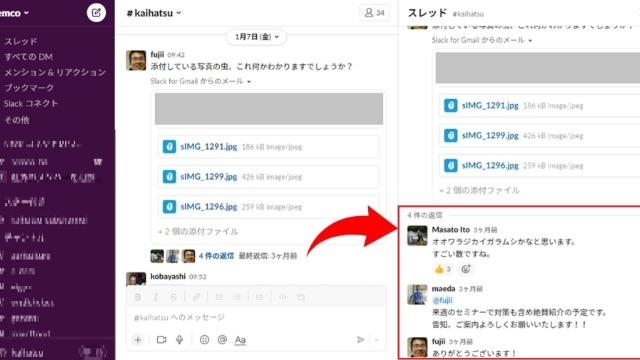Viewport: 640px width, 360px height.
Task: Toggle the Aa formatting toolbar
Action: pos(240,340)
